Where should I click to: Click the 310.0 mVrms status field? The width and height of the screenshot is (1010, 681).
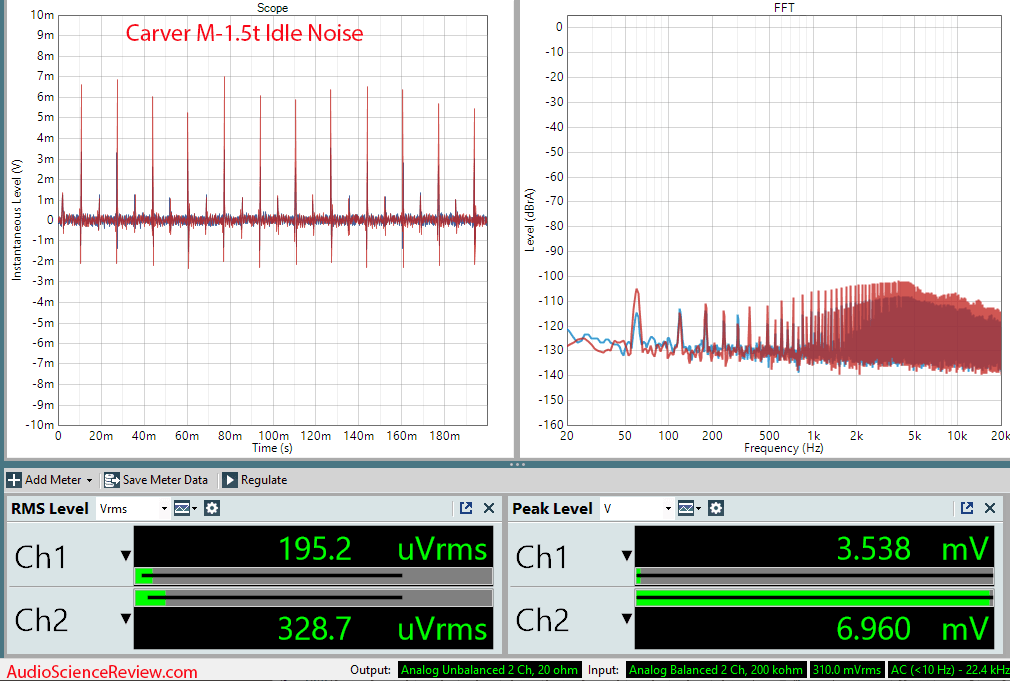[846, 670]
